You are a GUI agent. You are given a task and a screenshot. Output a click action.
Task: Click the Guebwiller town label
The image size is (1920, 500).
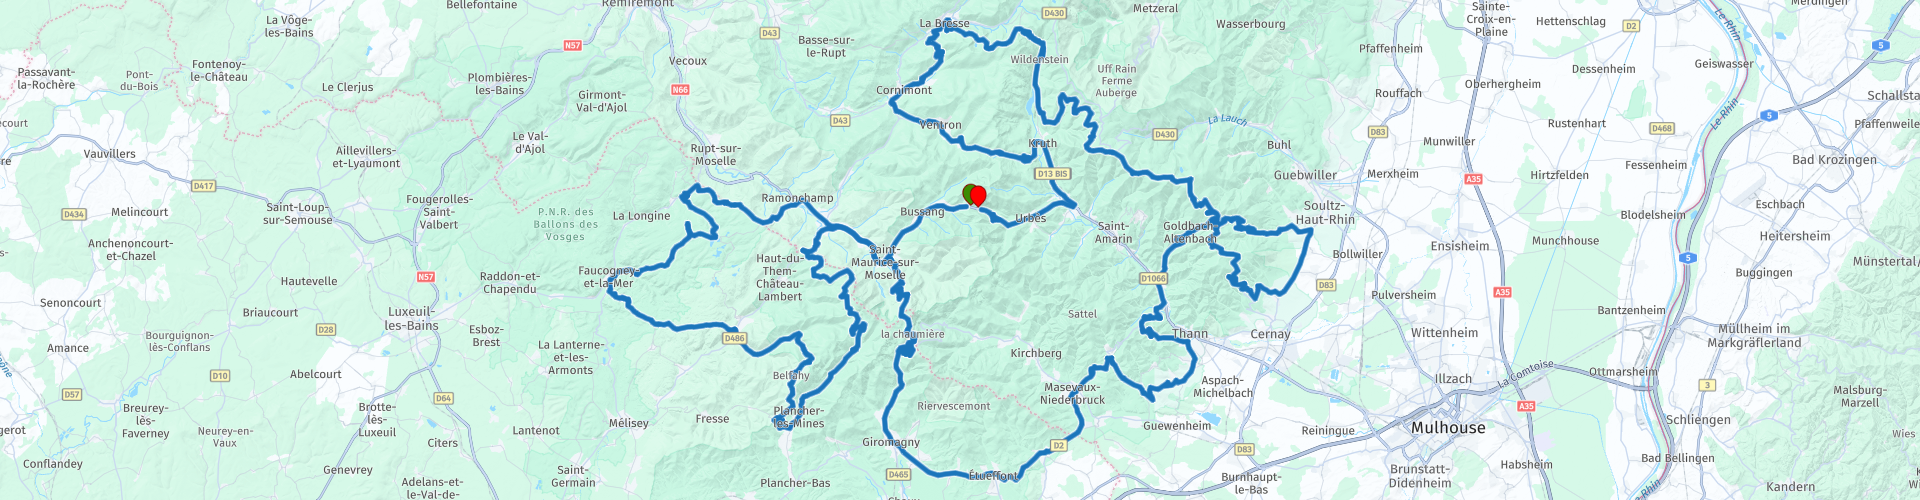click(1305, 175)
